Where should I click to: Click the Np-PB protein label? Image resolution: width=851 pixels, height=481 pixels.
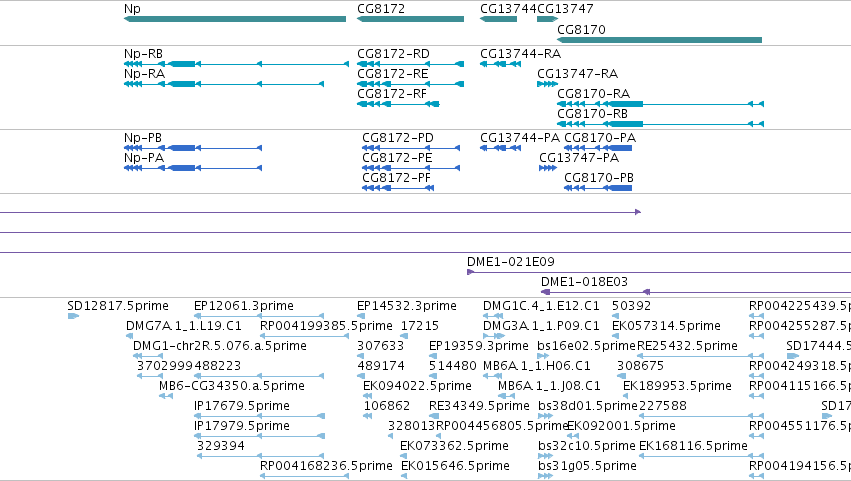pyautogui.click(x=143, y=138)
